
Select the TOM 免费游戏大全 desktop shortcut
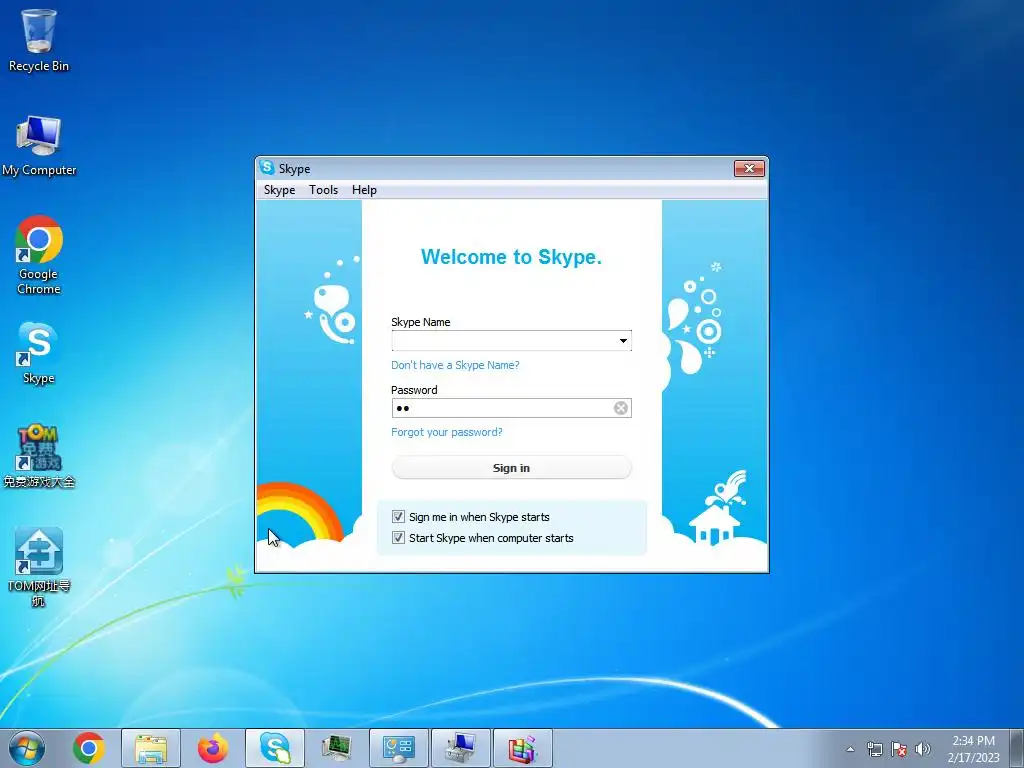coord(39,456)
